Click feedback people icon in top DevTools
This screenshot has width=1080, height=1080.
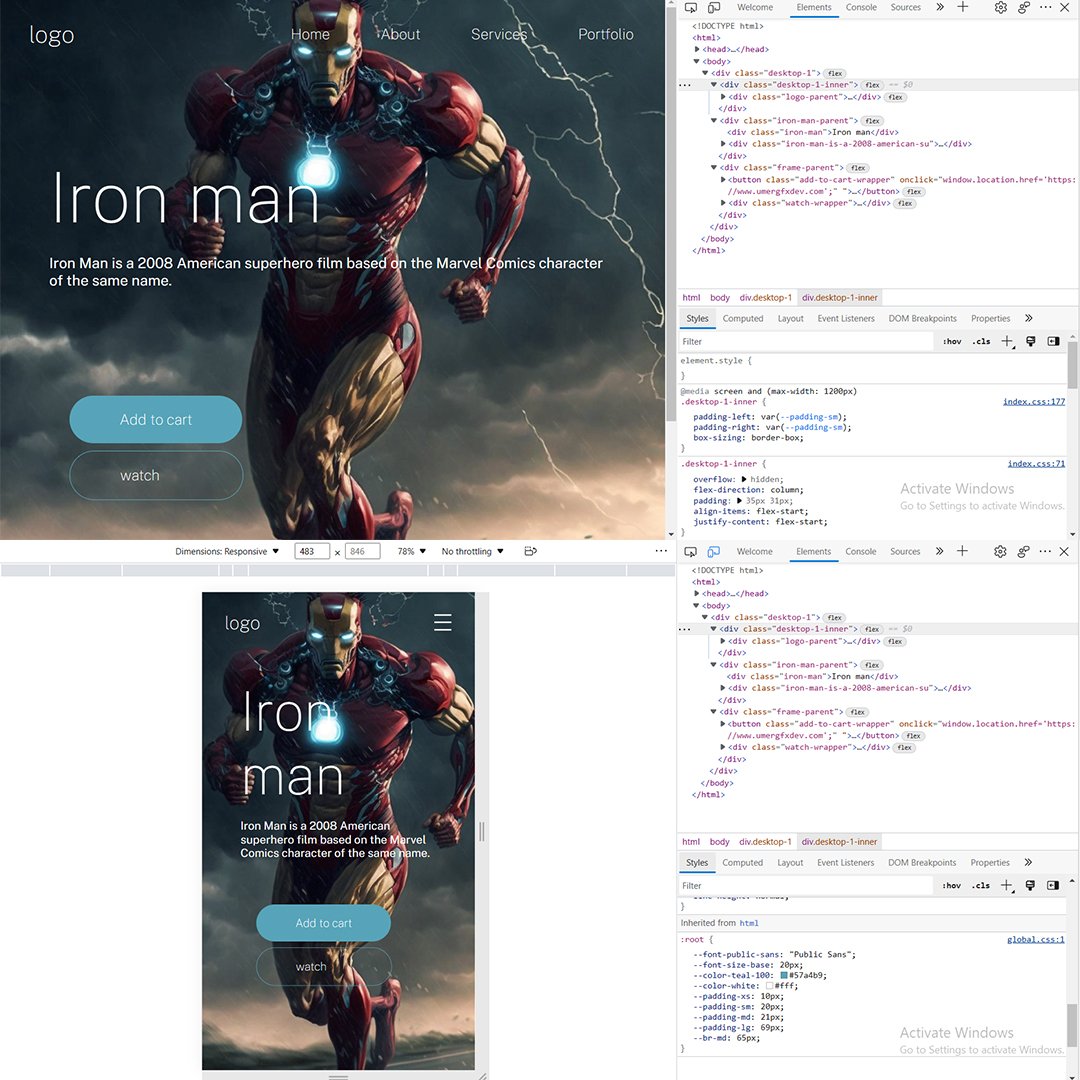(x=1024, y=8)
